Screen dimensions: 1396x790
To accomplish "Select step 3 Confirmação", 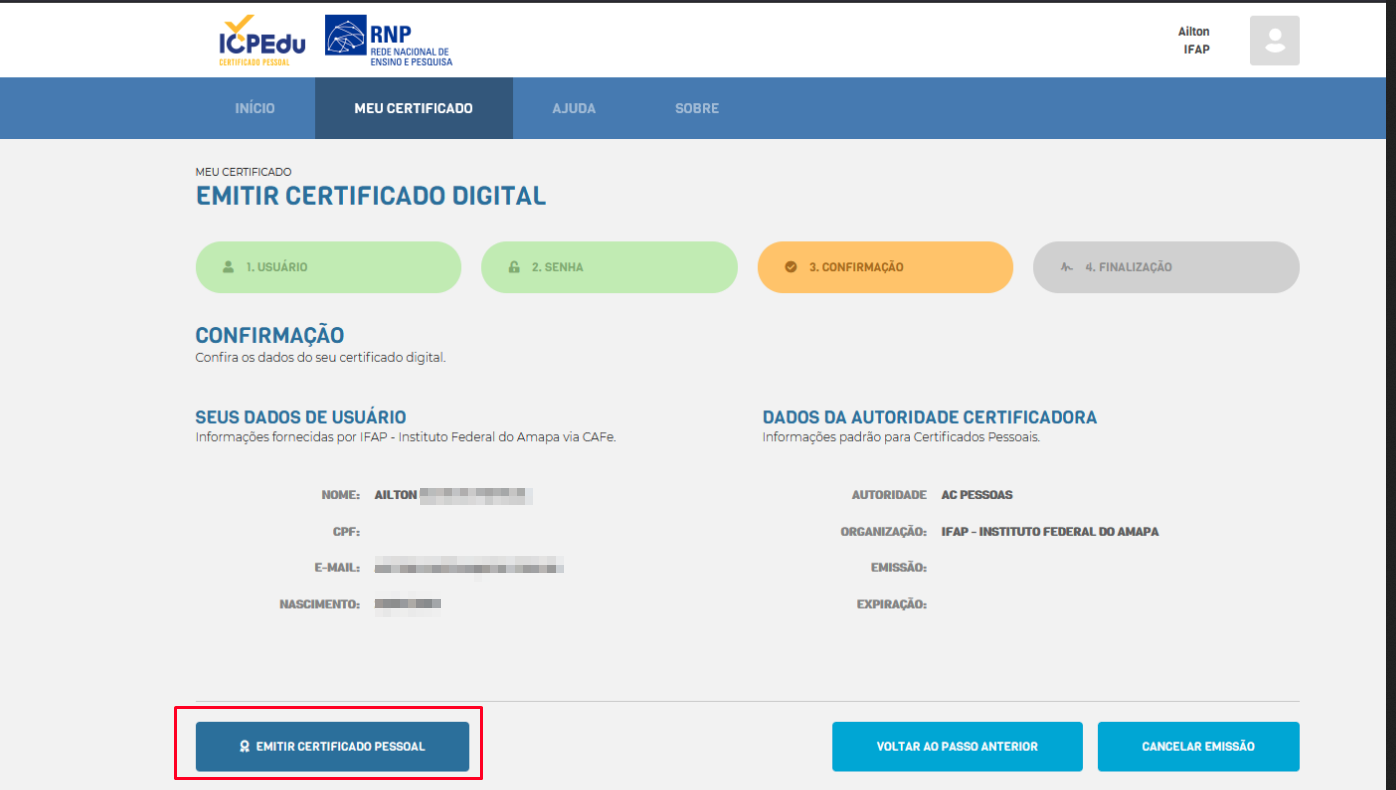I will coord(885,267).
